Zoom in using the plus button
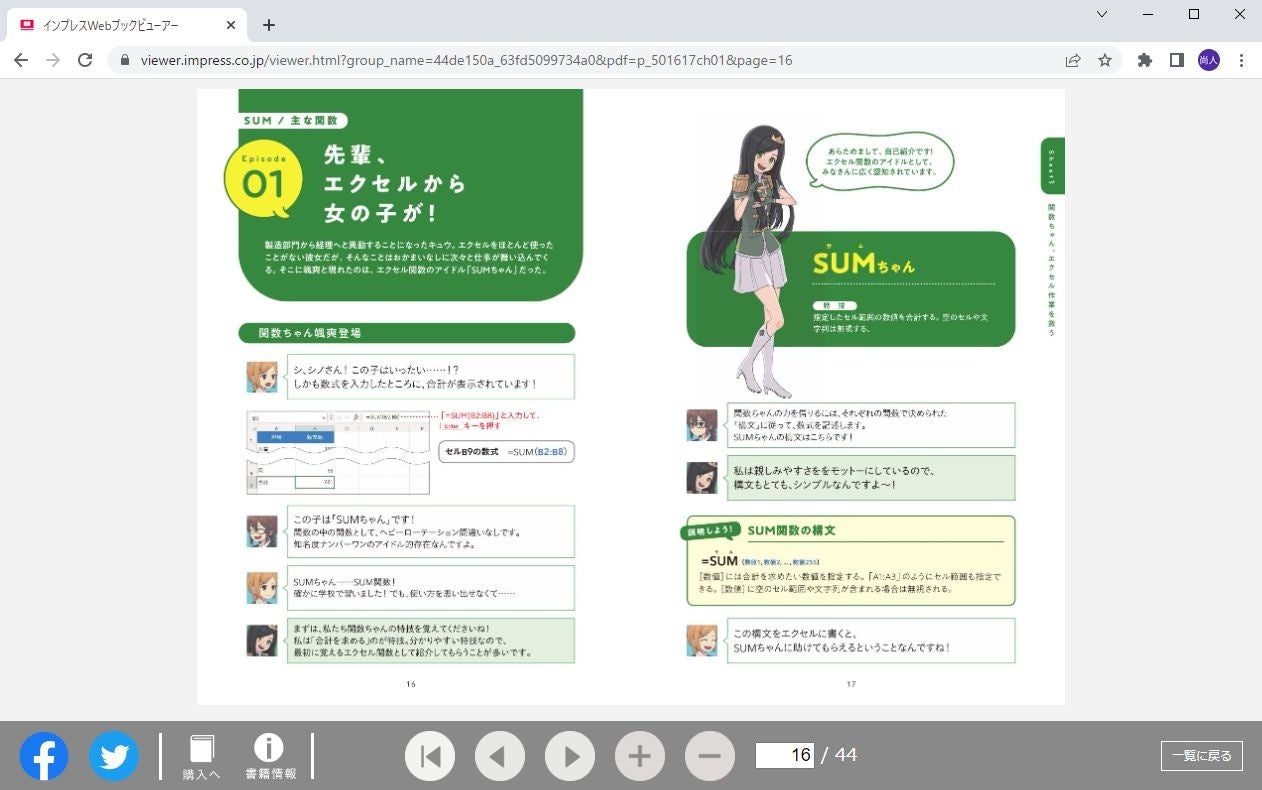The height and width of the screenshot is (790, 1262). coord(640,756)
